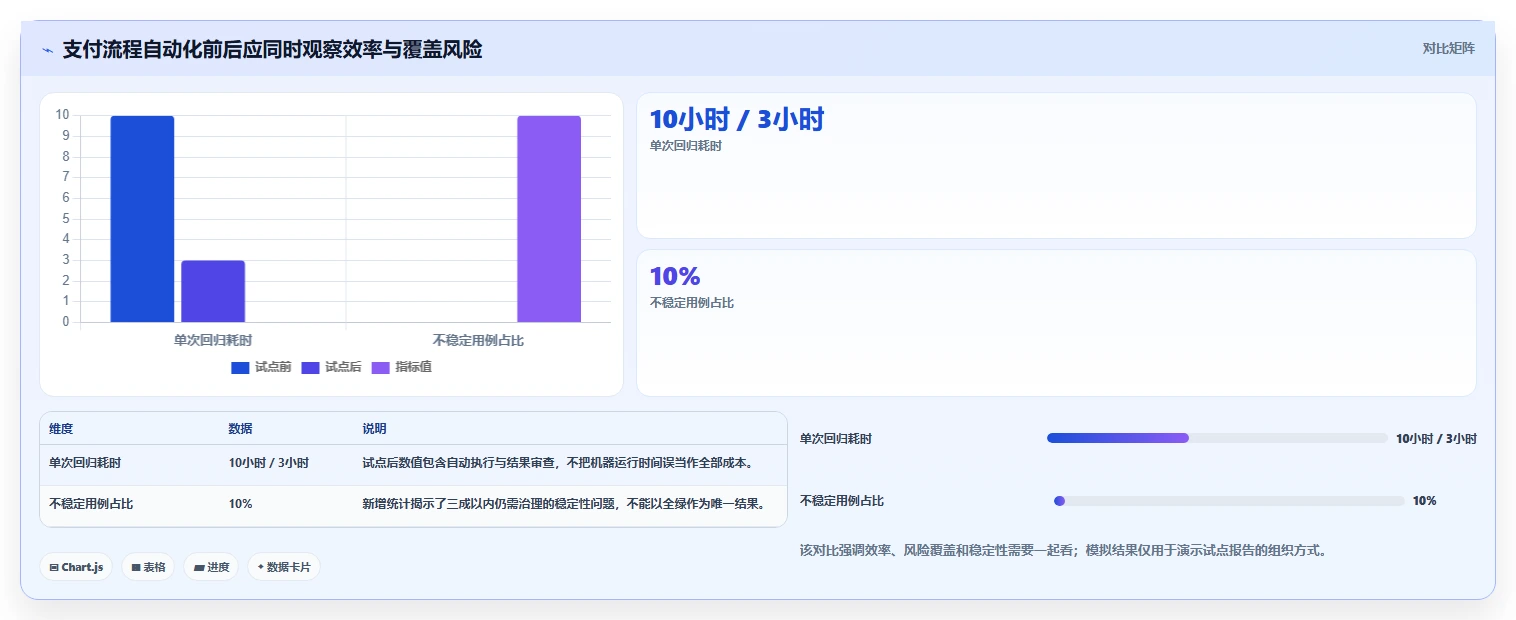This screenshot has width=1516, height=620.
Task: Click the 维度 column header
Action: point(61,429)
